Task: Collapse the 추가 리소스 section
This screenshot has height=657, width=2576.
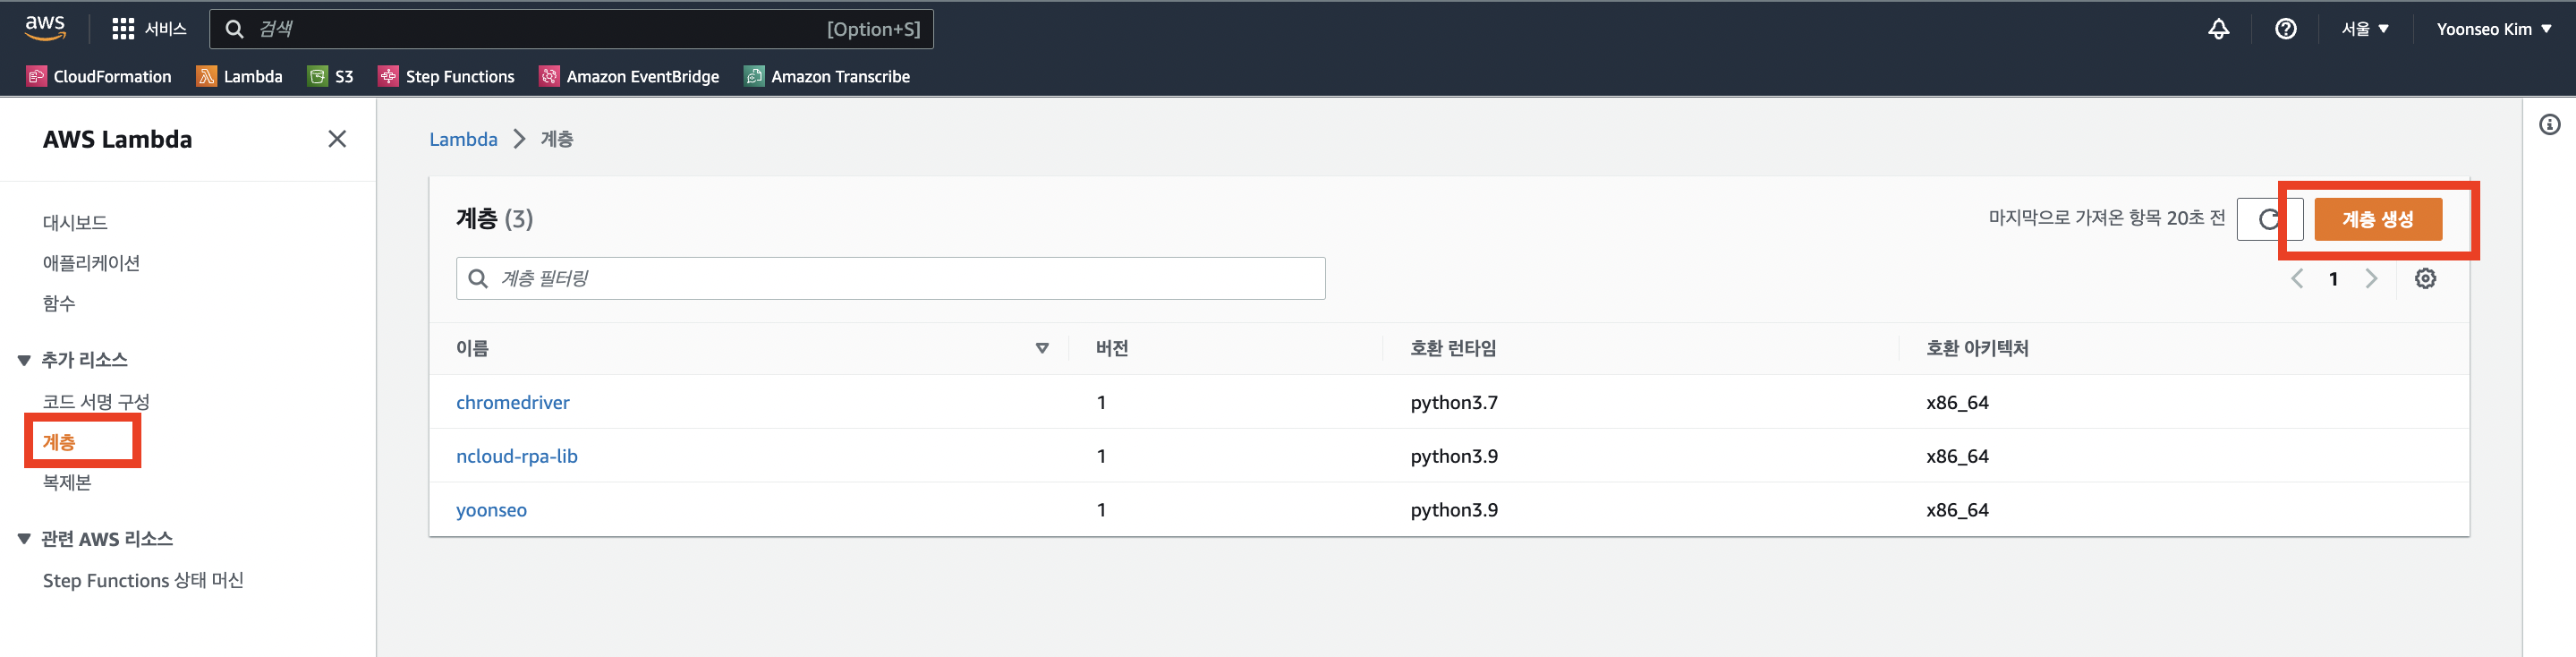Action: [24, 360]
